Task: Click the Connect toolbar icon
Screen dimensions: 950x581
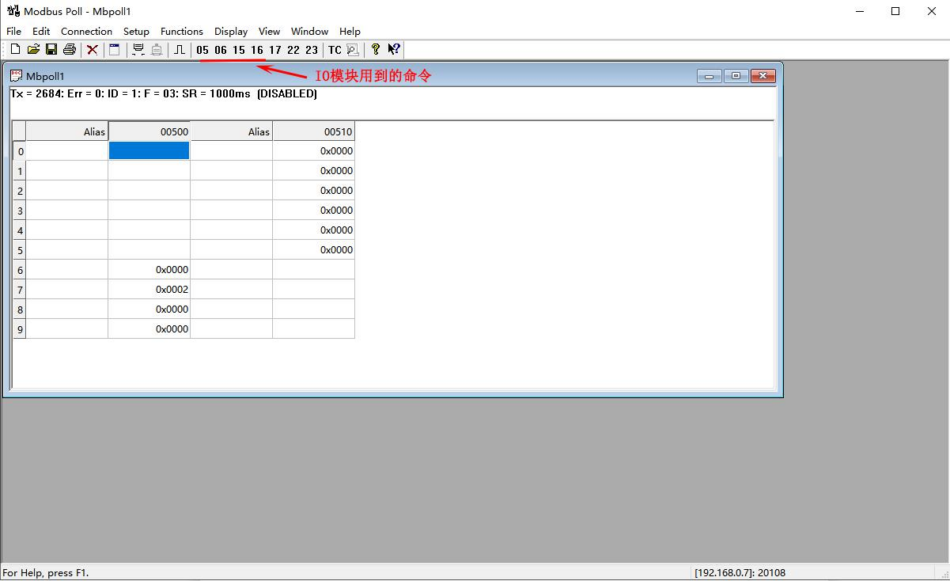Action: pyautogui.click(x=138, y=50)
